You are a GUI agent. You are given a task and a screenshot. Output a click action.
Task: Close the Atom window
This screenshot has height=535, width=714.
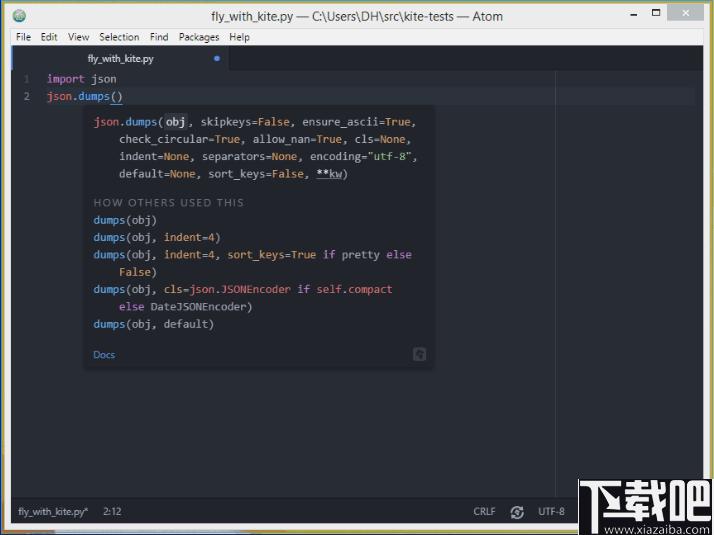click(x=685, y=13)
